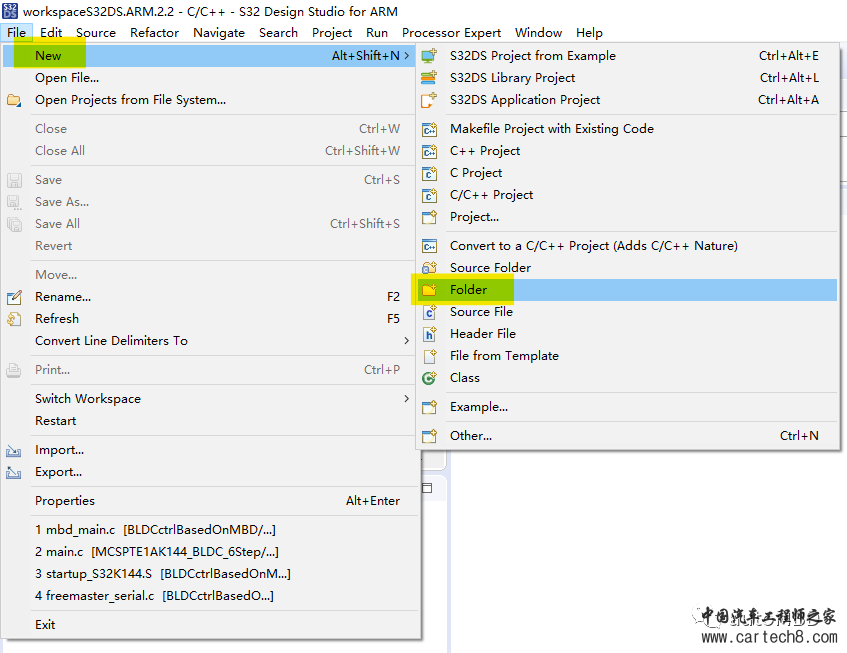Click the Other... wizard icon
The image size is (847, 653).
[429, 436]
